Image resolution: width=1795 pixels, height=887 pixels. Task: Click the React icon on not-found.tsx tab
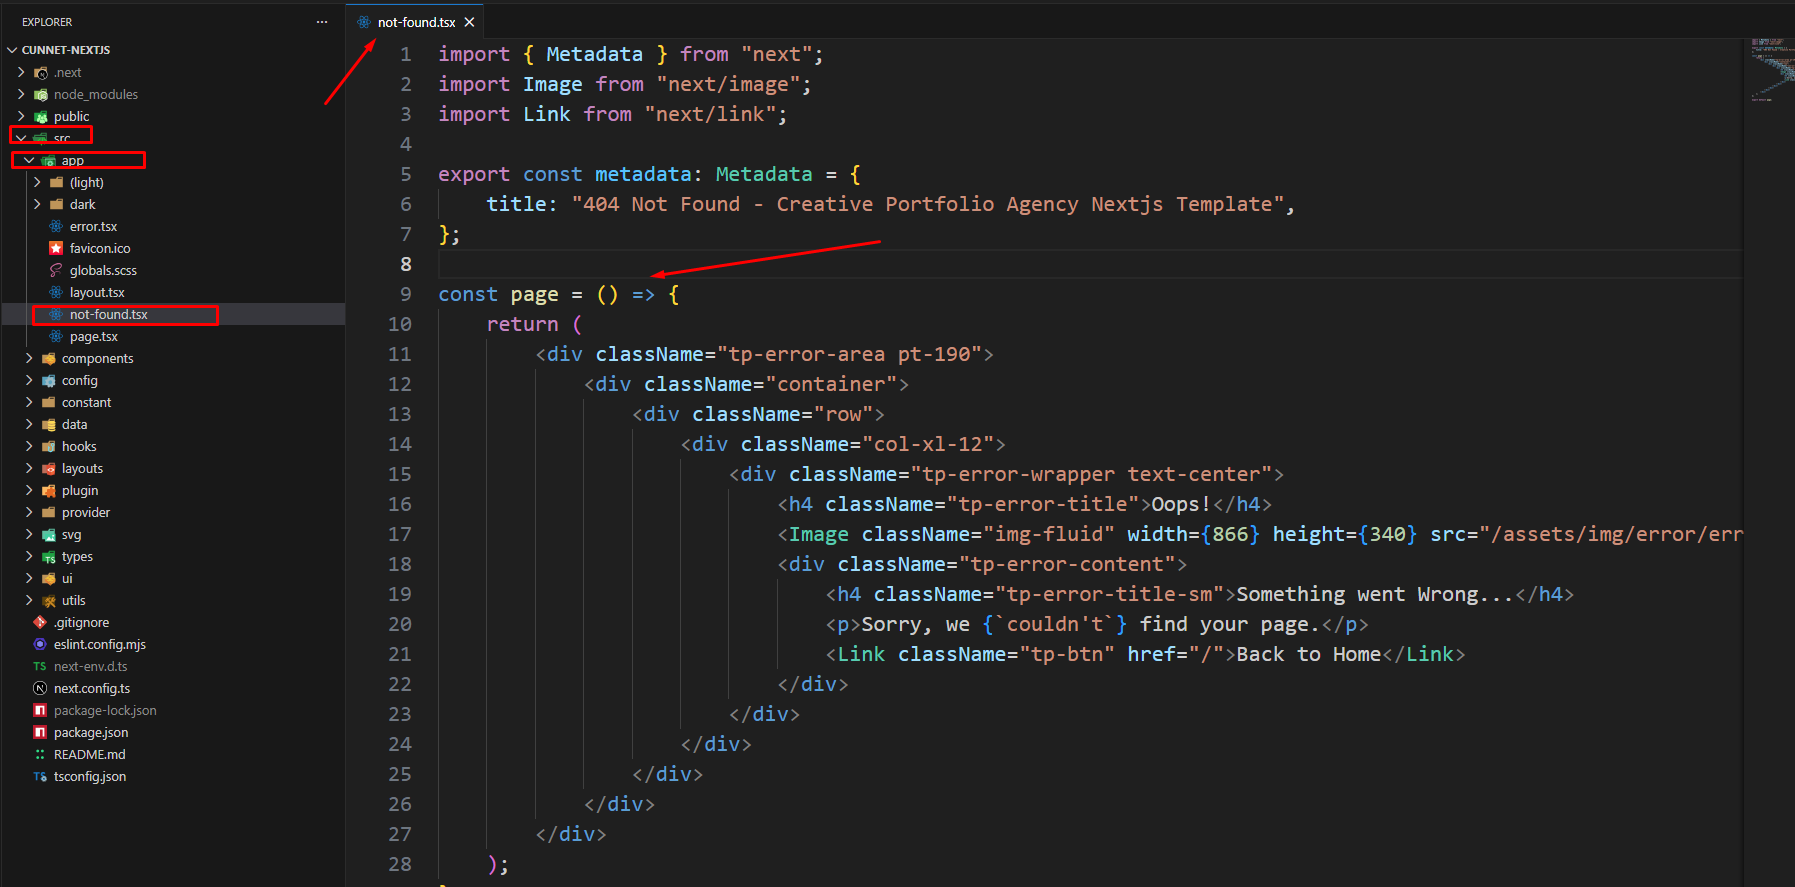point(364,22)
